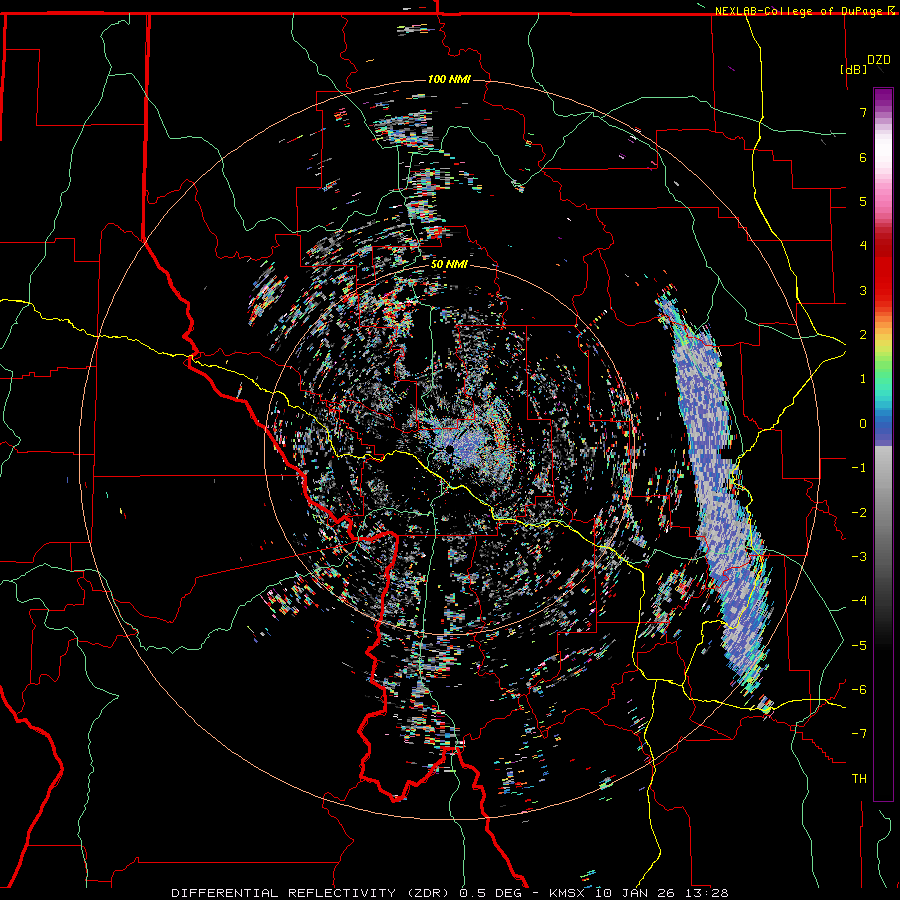This screenshot has height=900, width=900.
Task: Click the legend value 4
Action: tap(863, 246)
